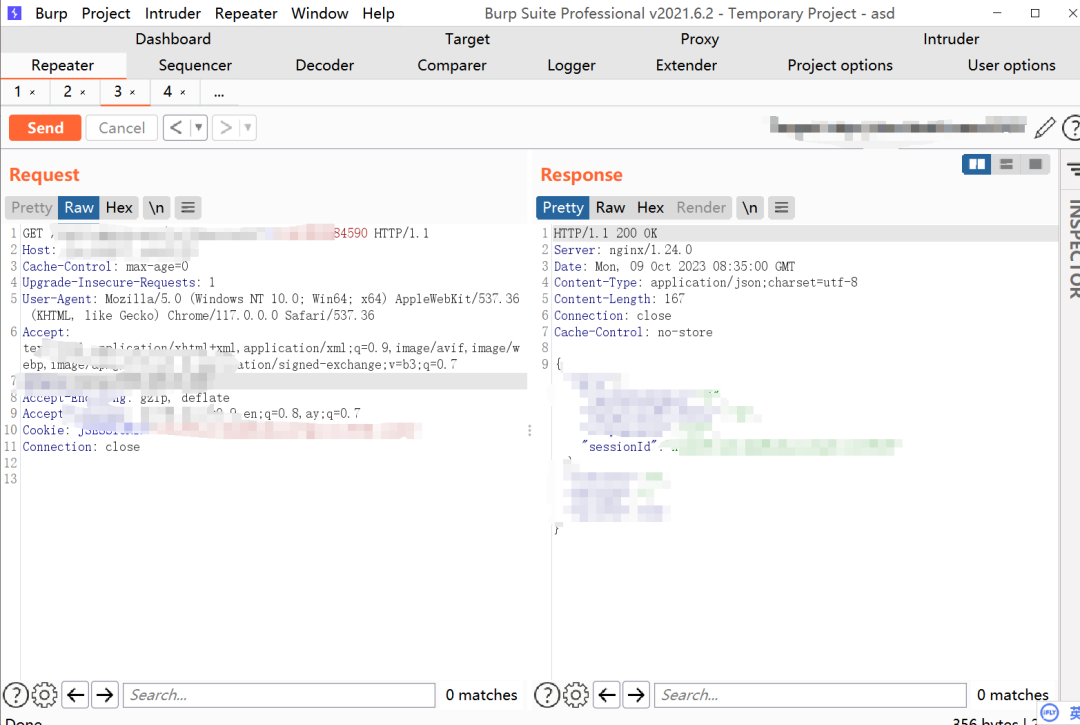Open the Repeater menu in menu bar
The width and height of the screenshot is (1080, 725).
click(x=246, y=13)
